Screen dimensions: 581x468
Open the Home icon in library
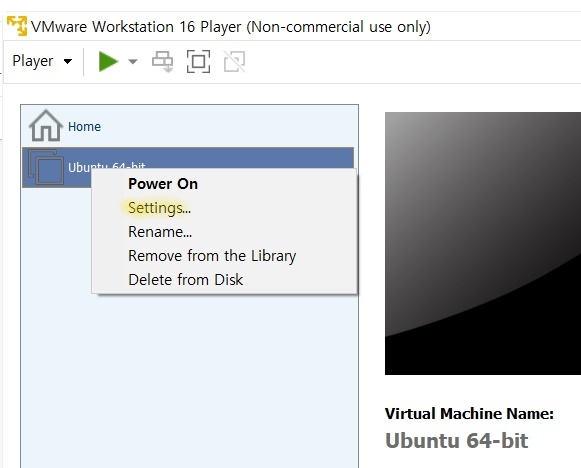click(46, 126)
